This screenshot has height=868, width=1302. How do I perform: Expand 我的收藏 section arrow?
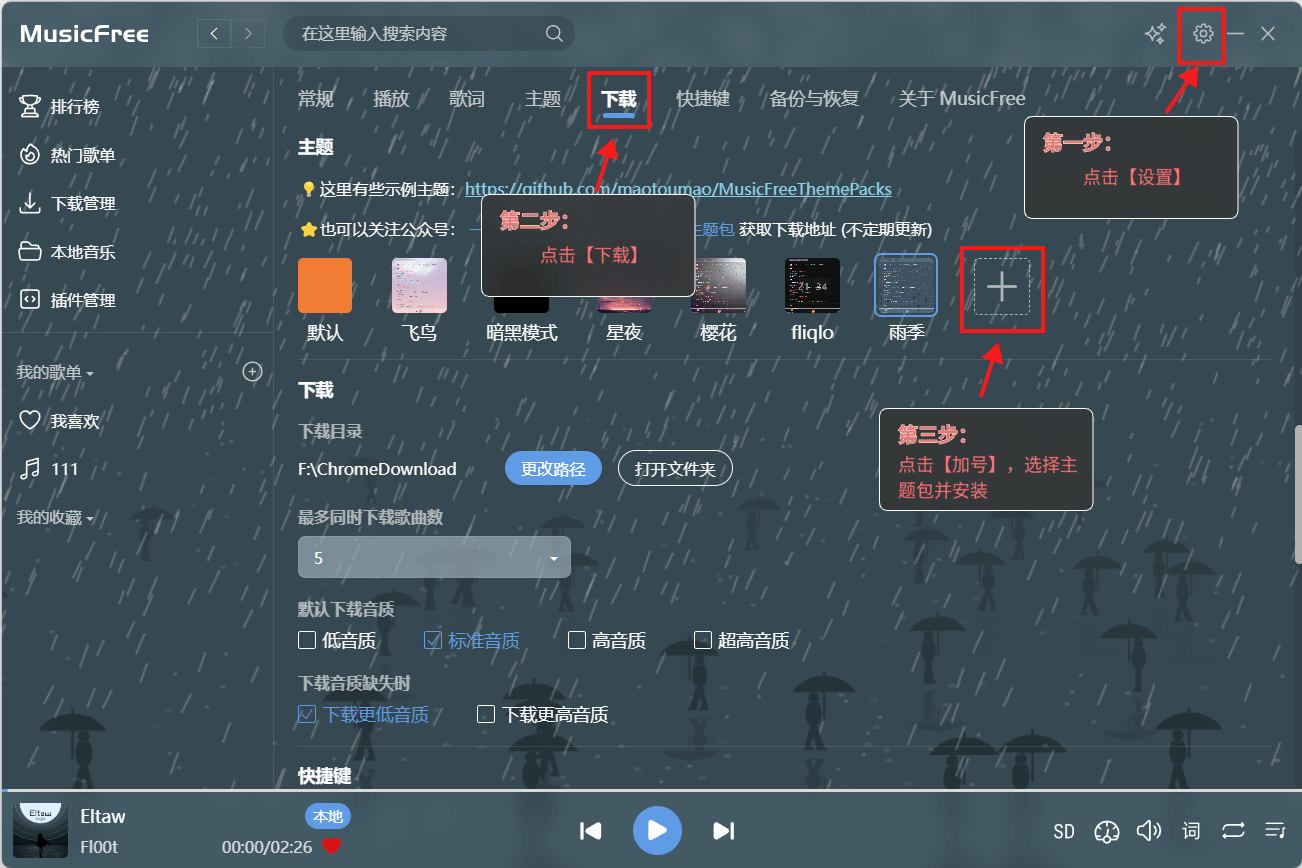90,520
